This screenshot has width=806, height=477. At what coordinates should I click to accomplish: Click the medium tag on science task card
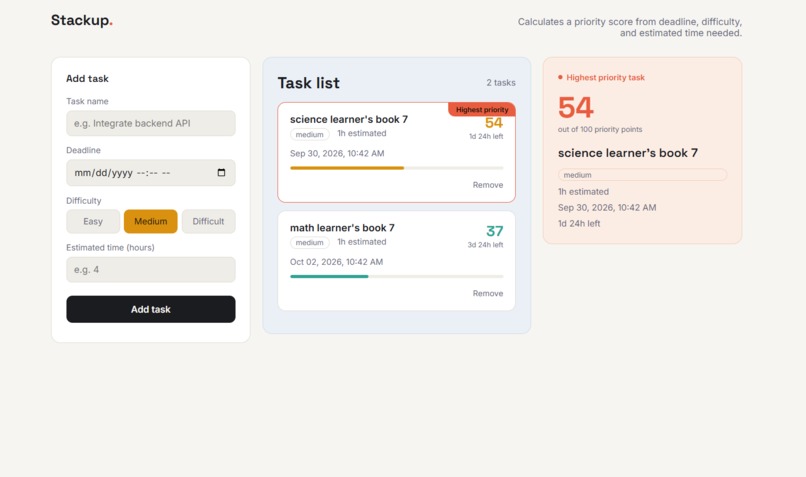click(x=309, y=135)
